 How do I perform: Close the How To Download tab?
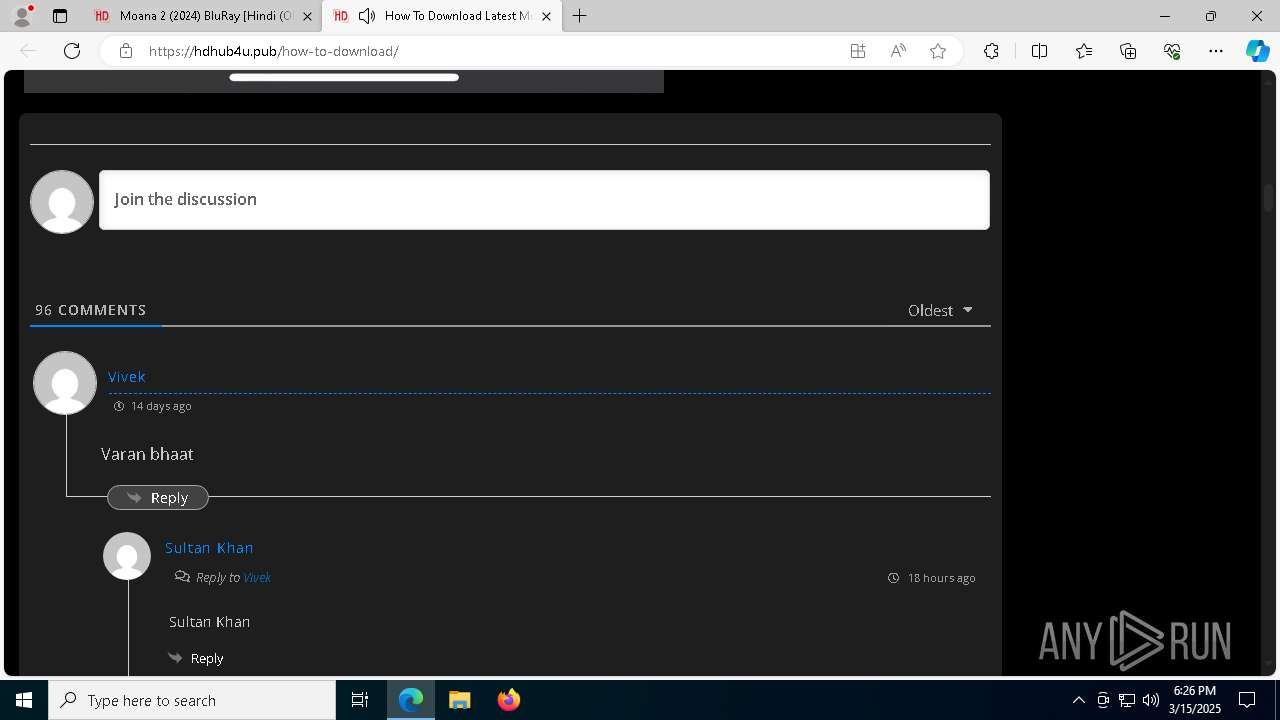coord(546,16)
